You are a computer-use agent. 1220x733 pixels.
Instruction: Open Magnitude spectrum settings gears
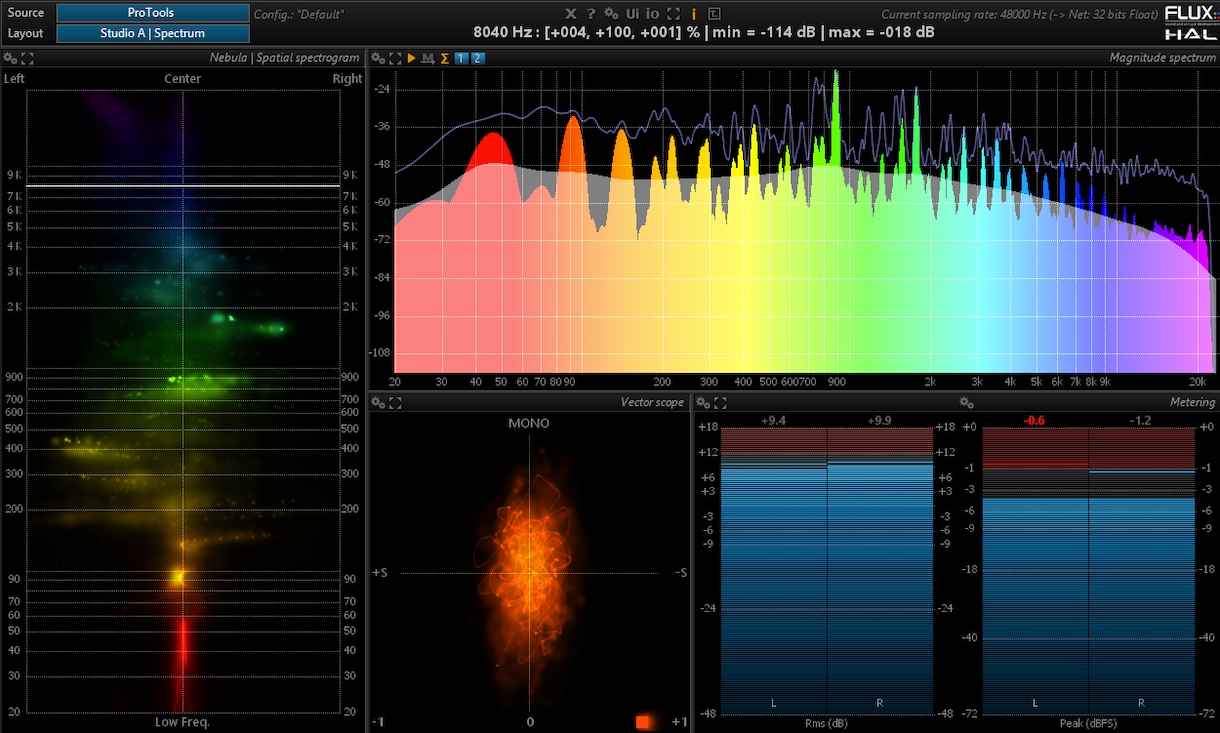point(378,58)
